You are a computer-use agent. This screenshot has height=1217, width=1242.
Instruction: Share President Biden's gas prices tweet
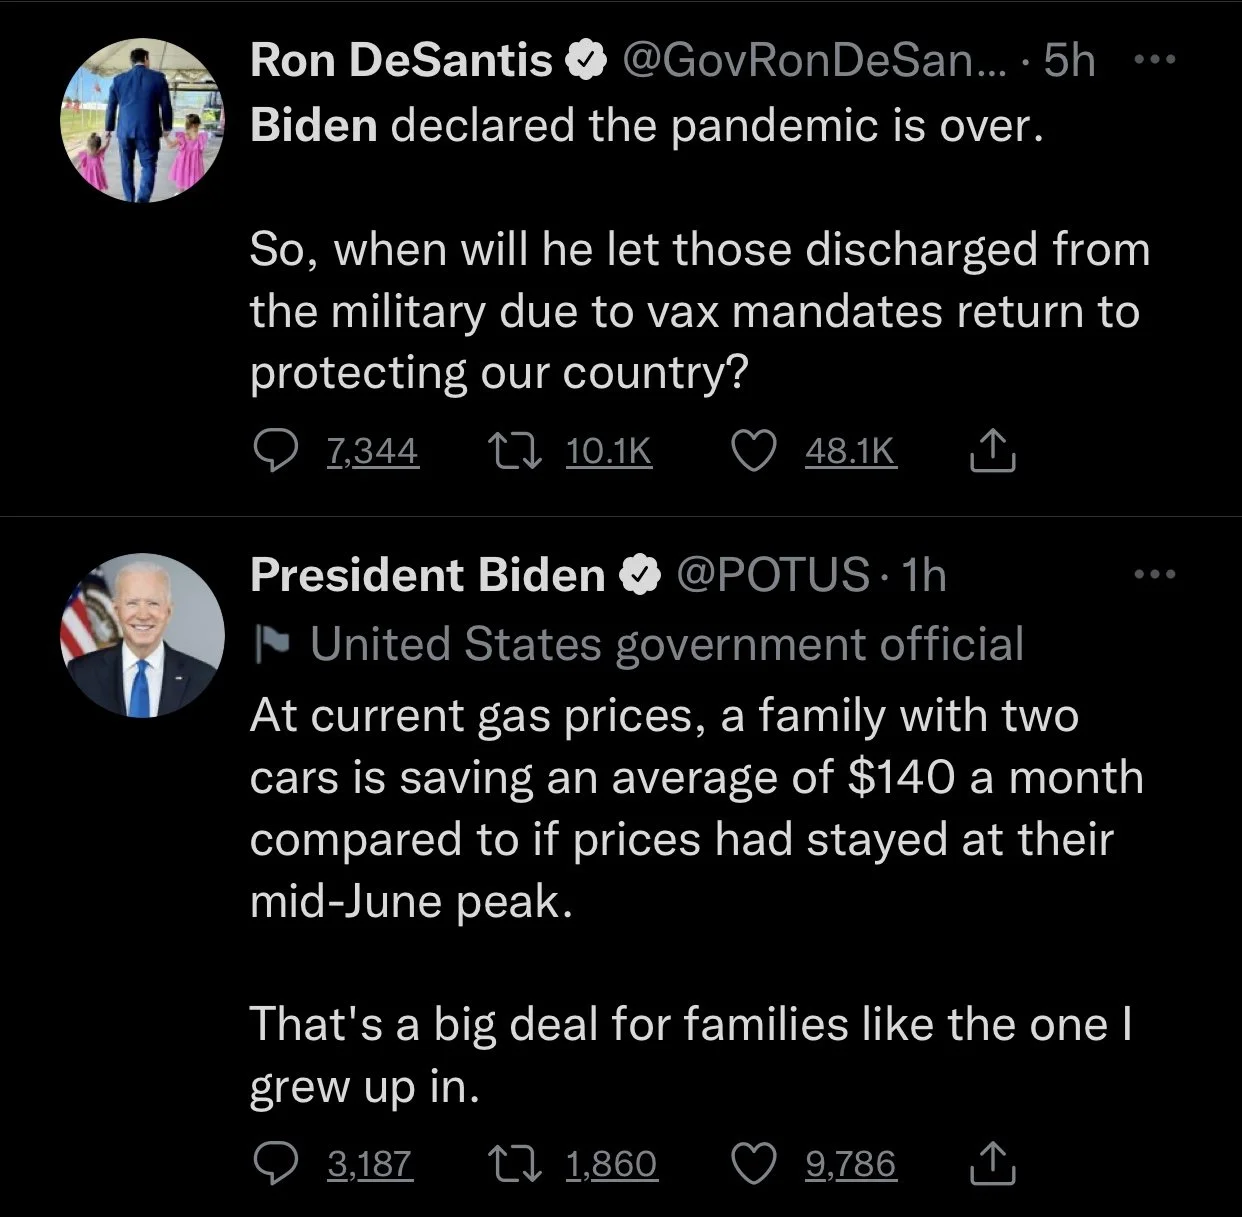point(992,1163)
